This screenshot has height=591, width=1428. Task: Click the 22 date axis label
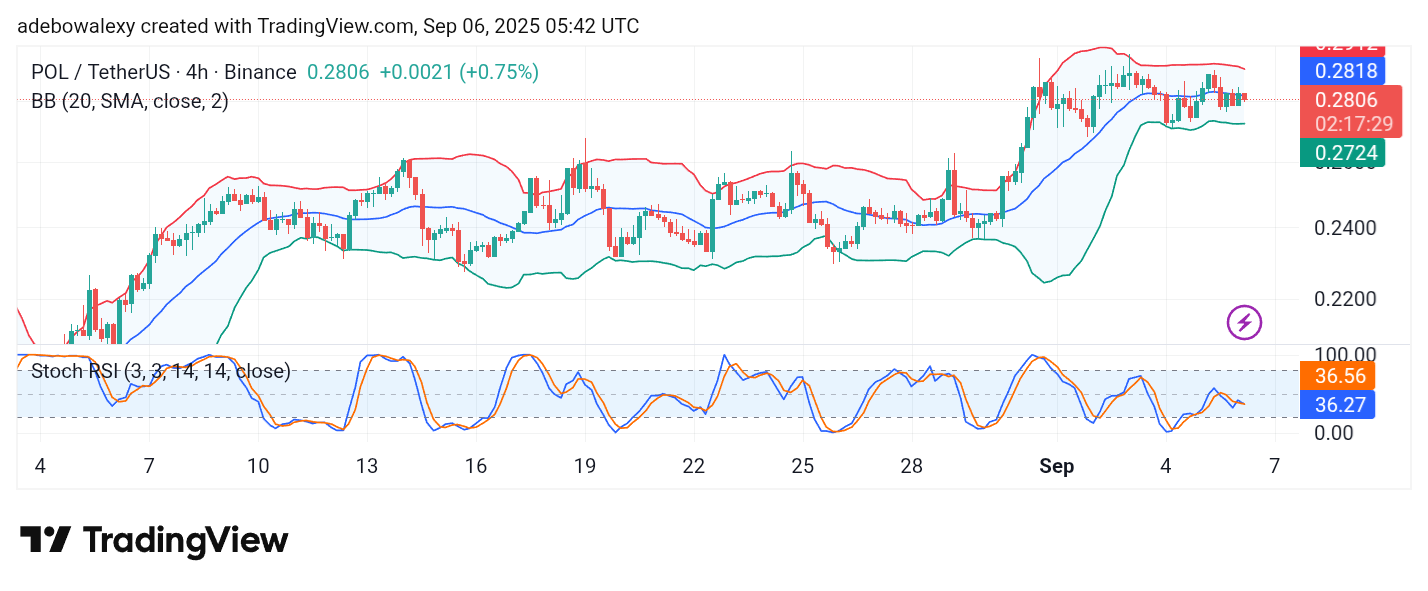[693, 466]
